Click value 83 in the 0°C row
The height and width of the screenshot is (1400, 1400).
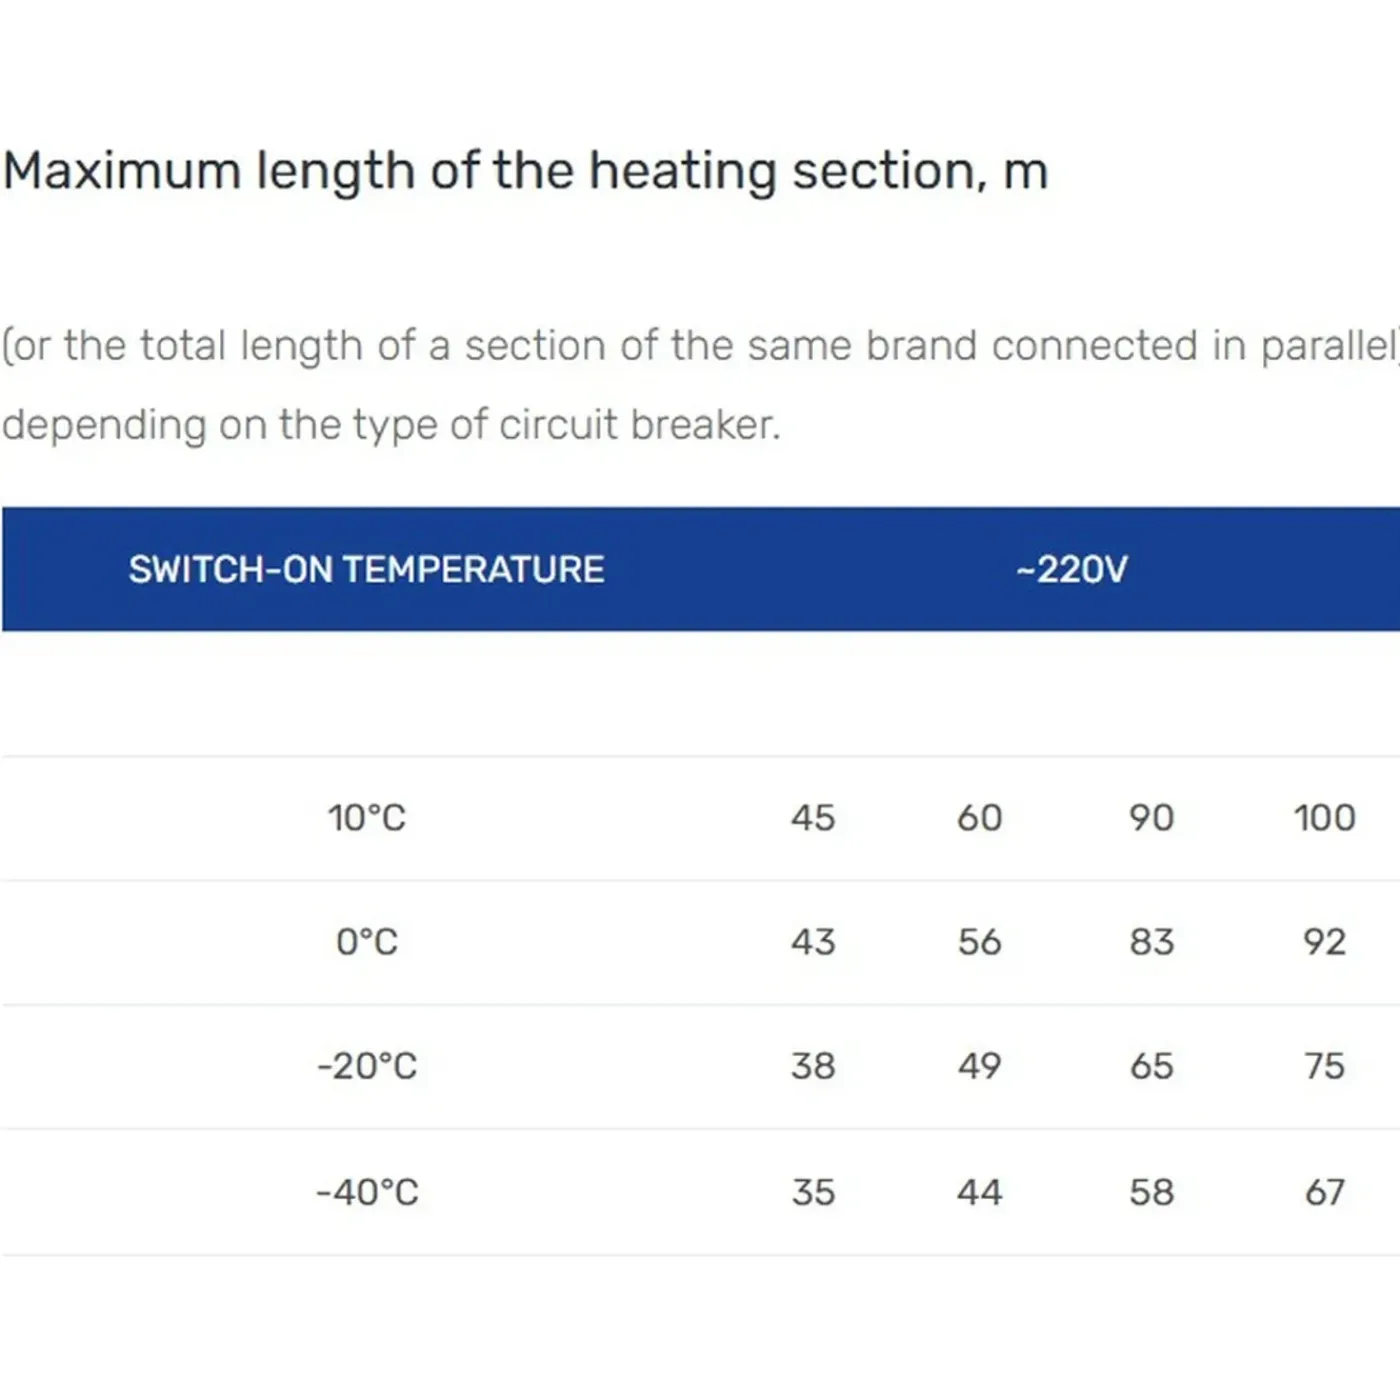tap(1151, 942)
